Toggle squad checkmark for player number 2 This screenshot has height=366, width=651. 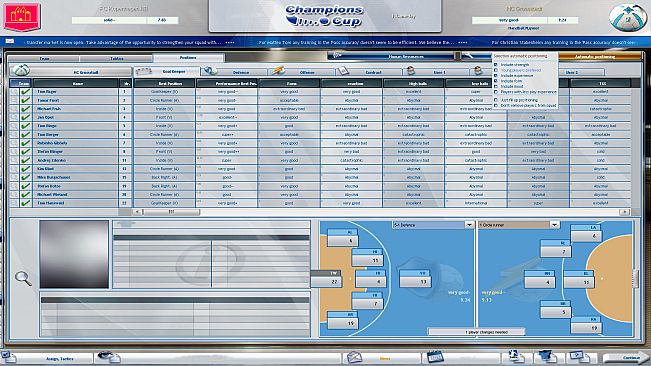pos(25,100)
